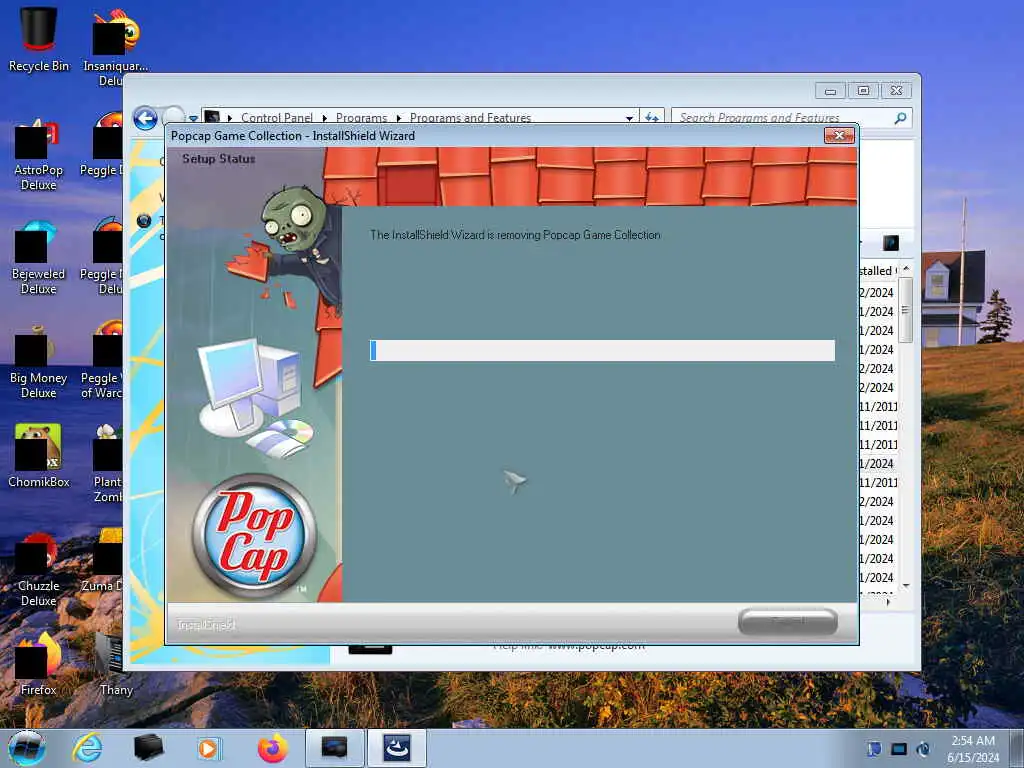Open the Firefox desktop shortcut
Image resolution: width=1024 pixels, height=768 pixels.
pos(39,663)
